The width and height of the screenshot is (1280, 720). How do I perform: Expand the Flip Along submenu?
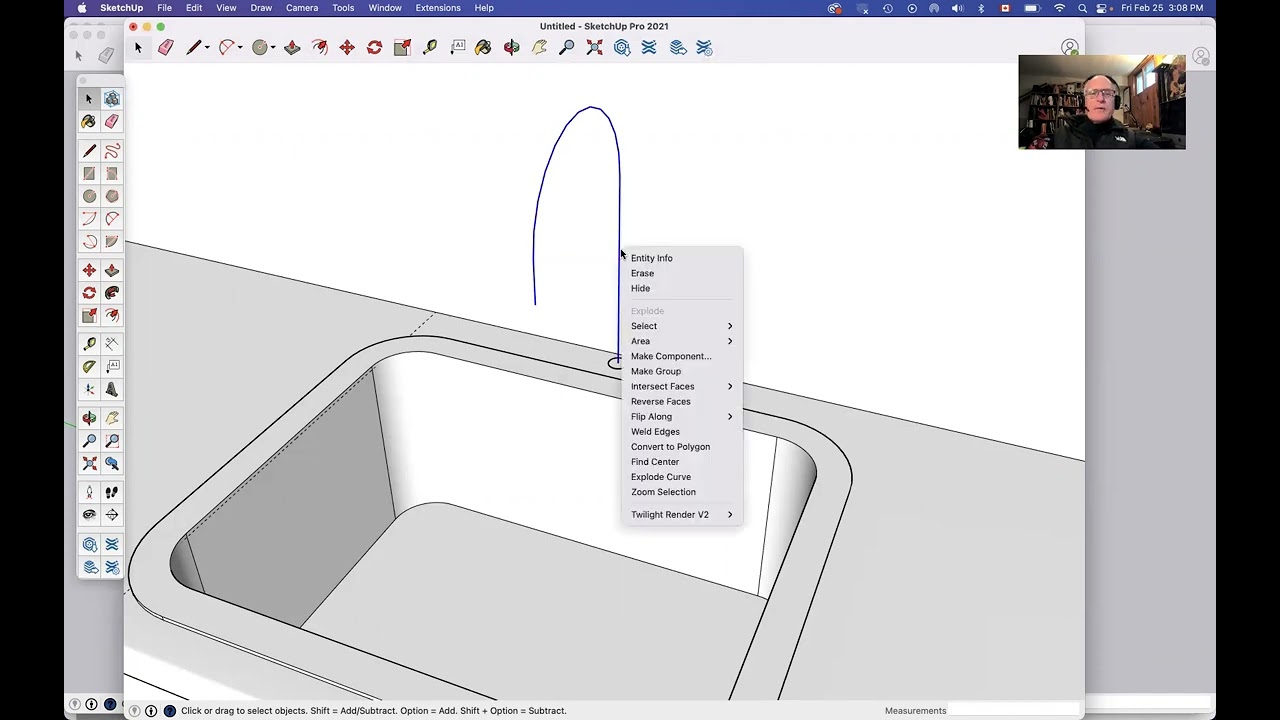tap(682, 416)
